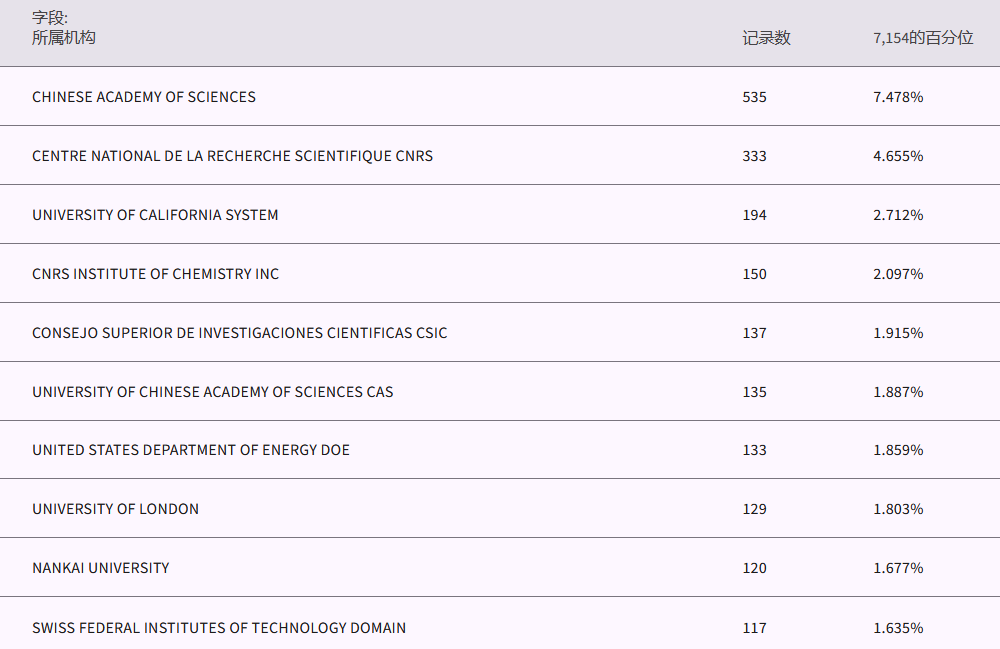This screenshot has width=1000, height=649.
Task: Select the UNIVERSITY OF LONDON entry
Action: (x=115, y=509)
